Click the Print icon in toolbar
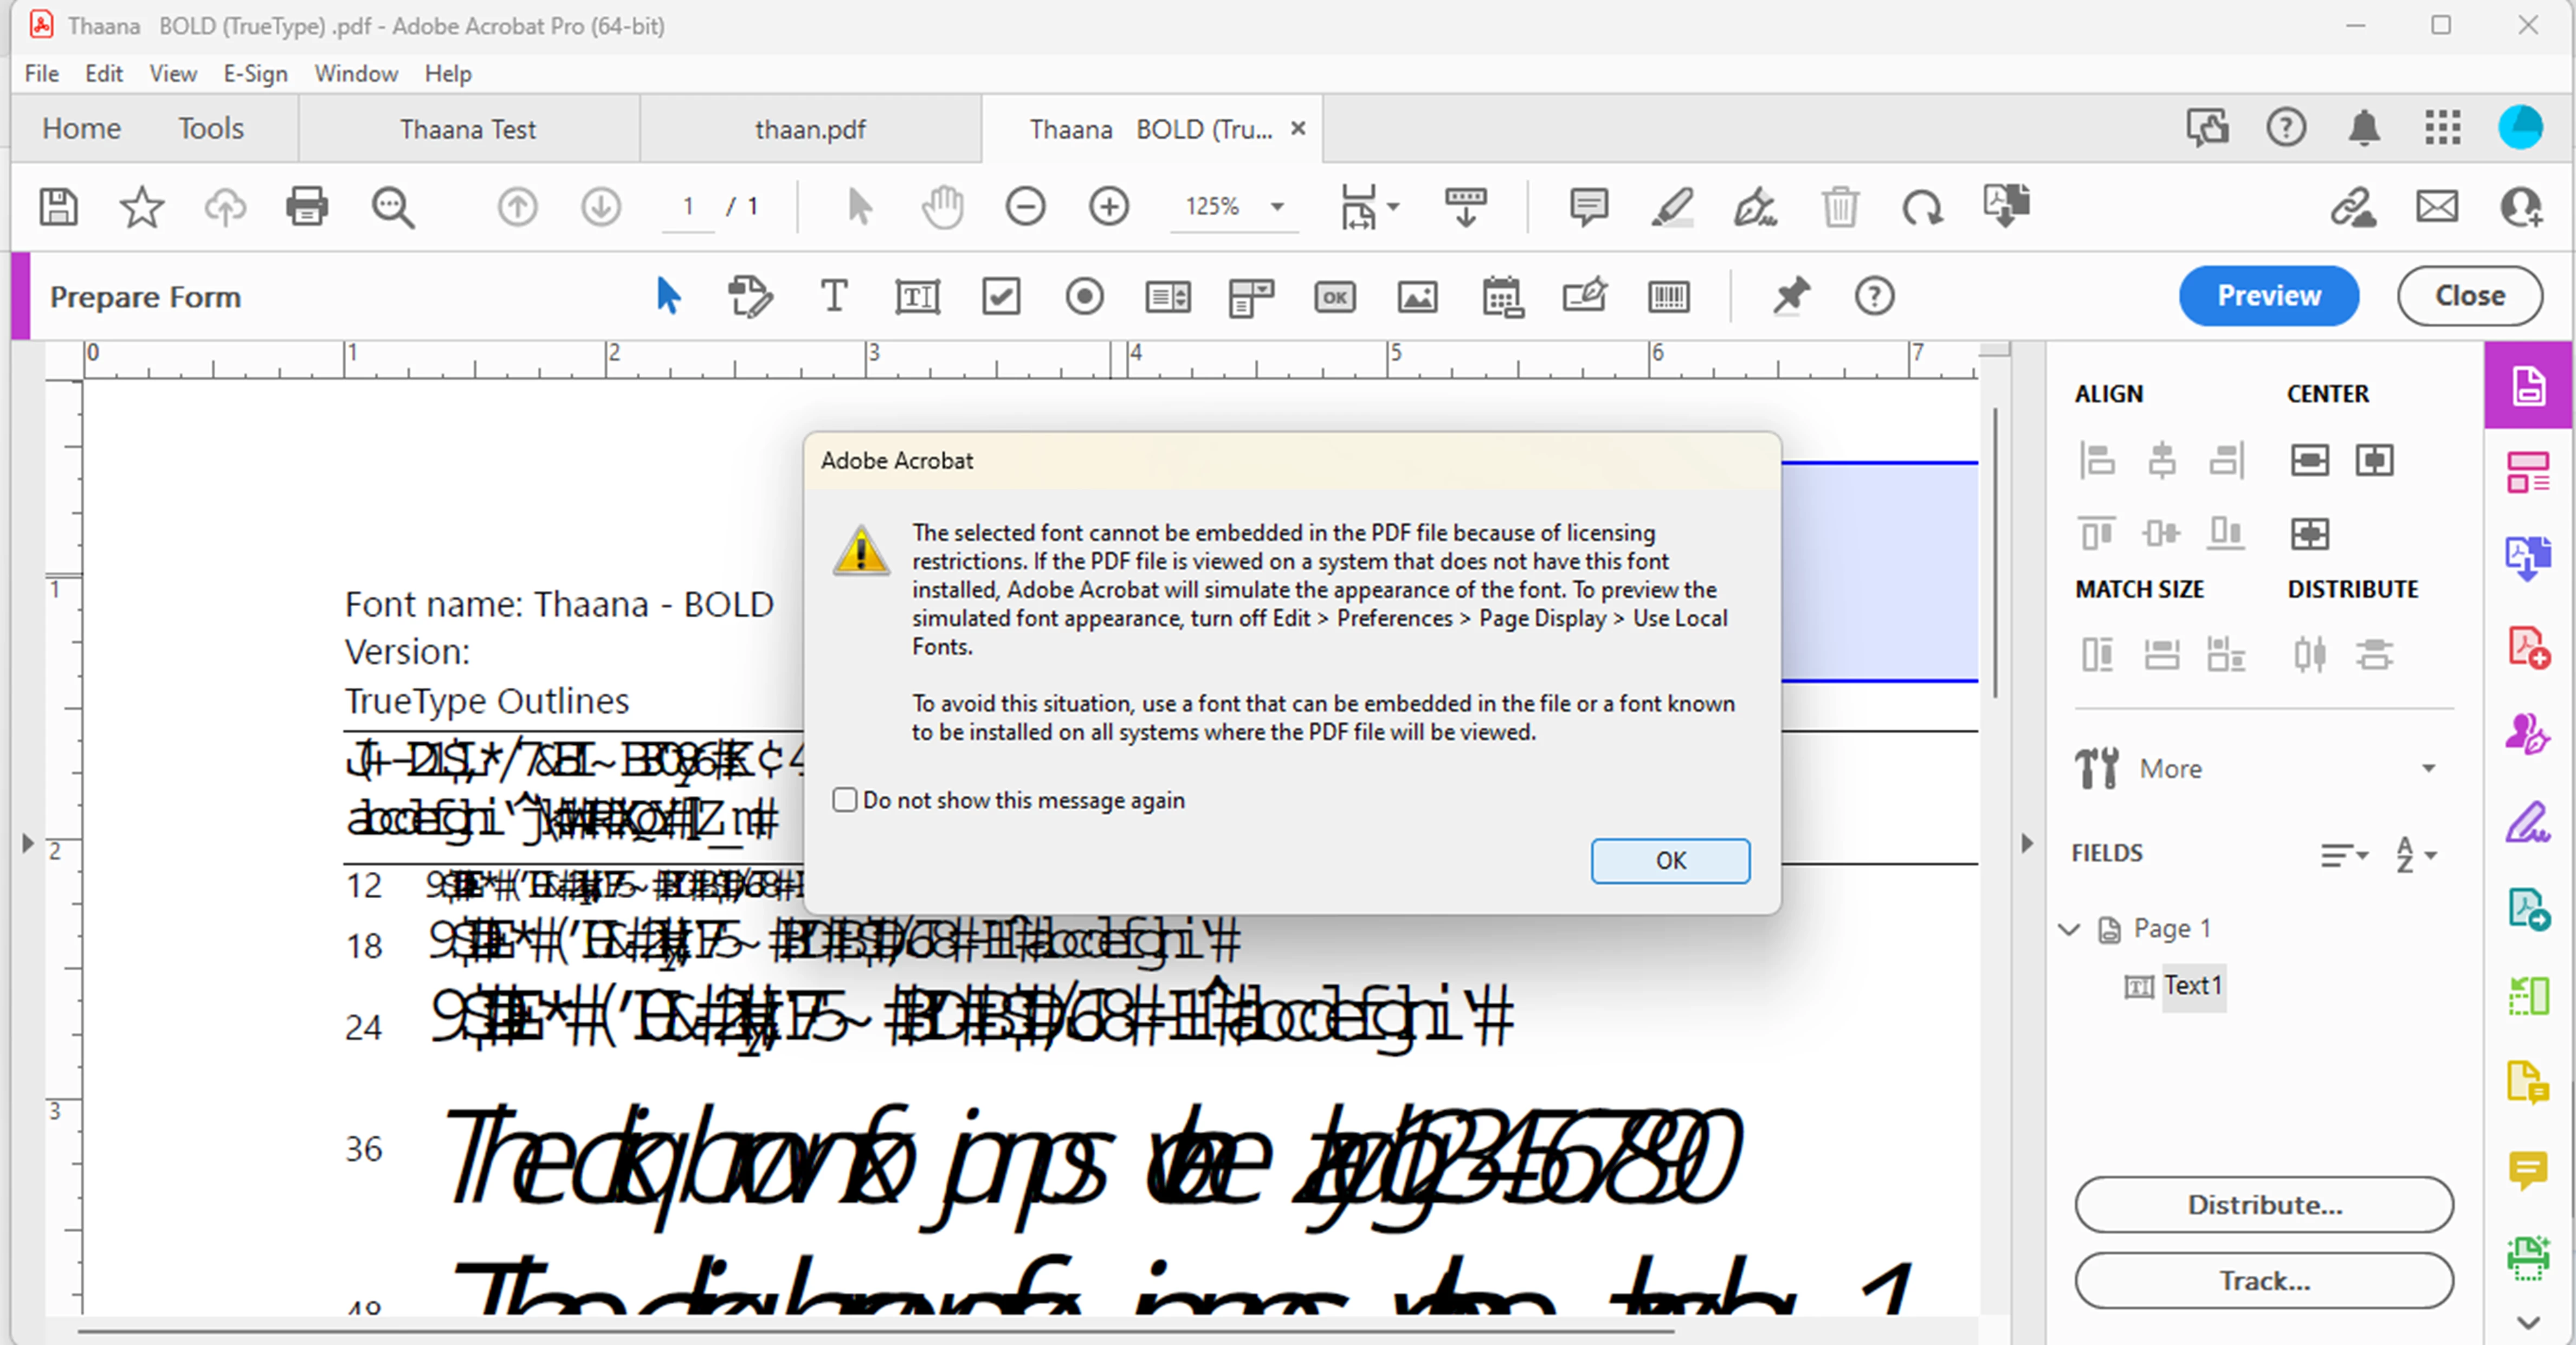 click(x=306, y=207)
